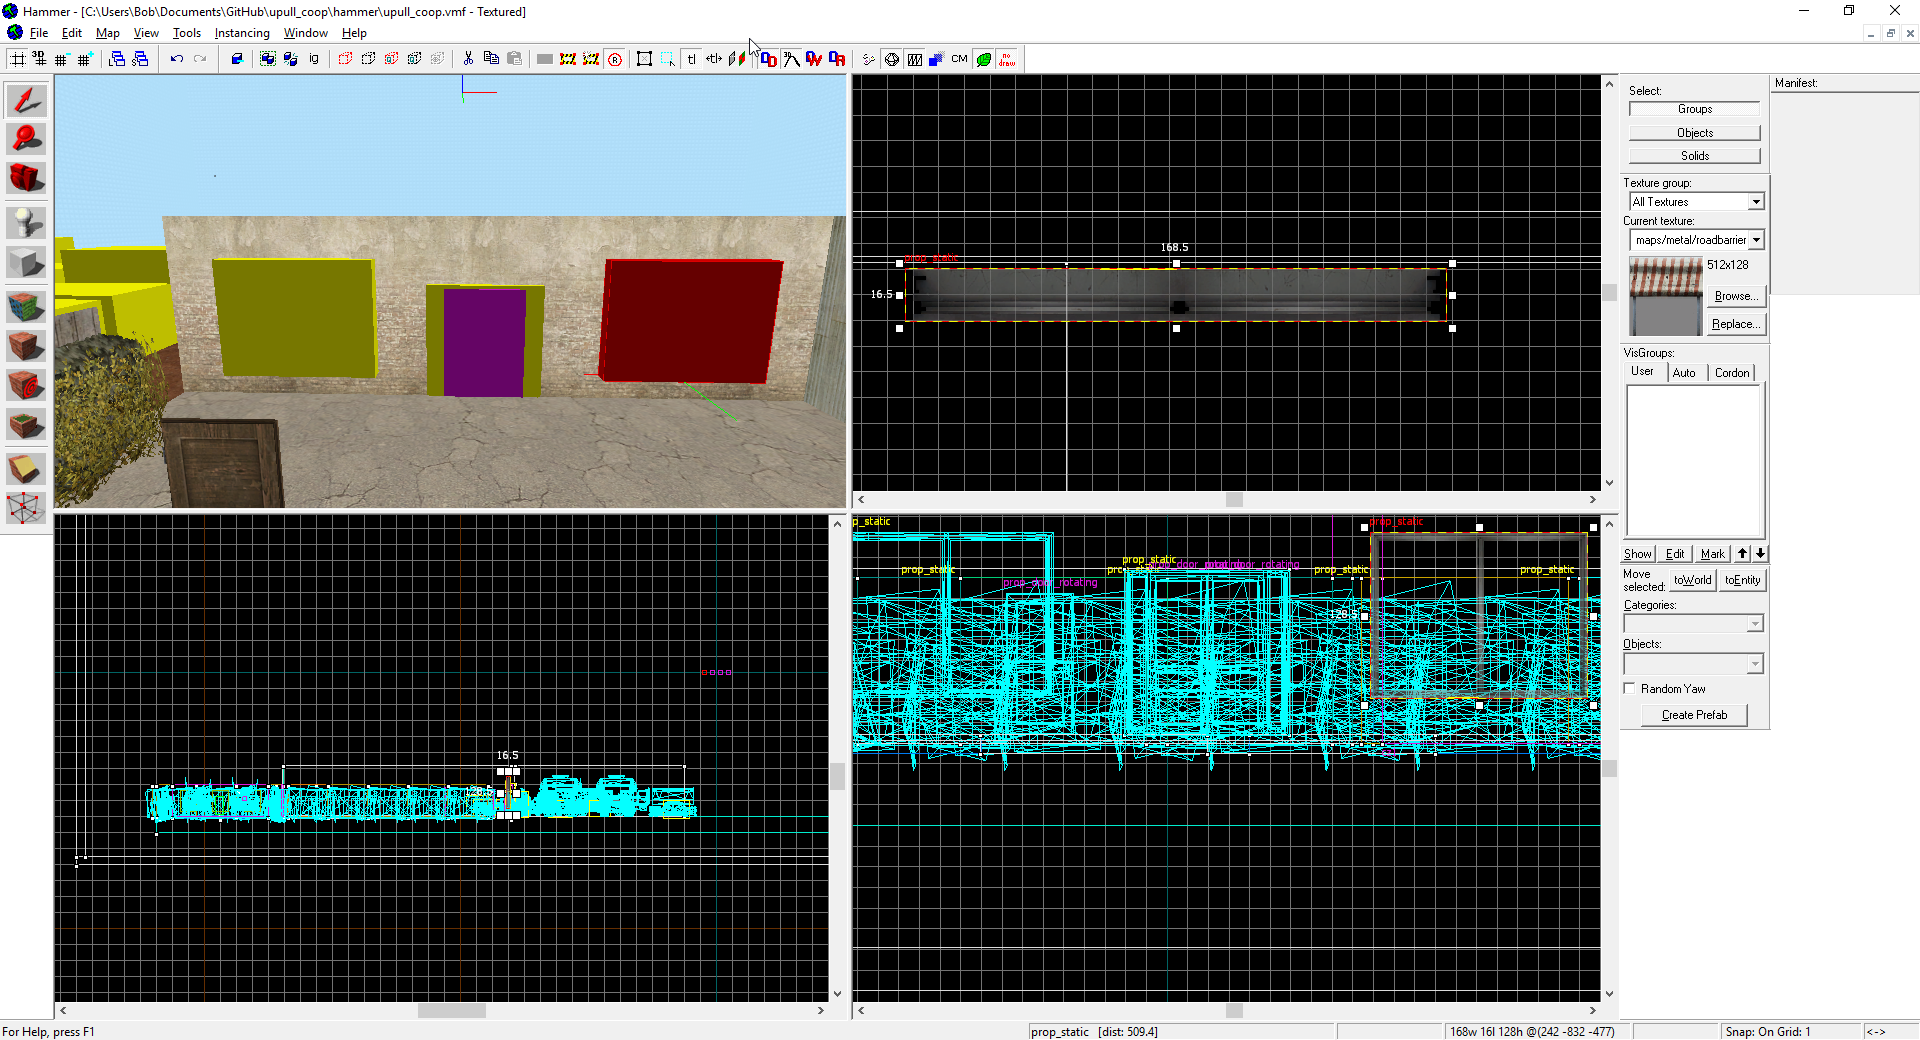Click the smaller grid icon
This screenshot has height=1040, width=1920.
(61, 59)
